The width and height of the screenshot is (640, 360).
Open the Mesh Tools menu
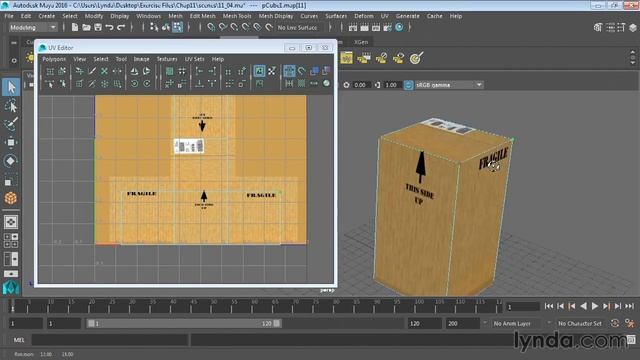(x=237, y=16)
